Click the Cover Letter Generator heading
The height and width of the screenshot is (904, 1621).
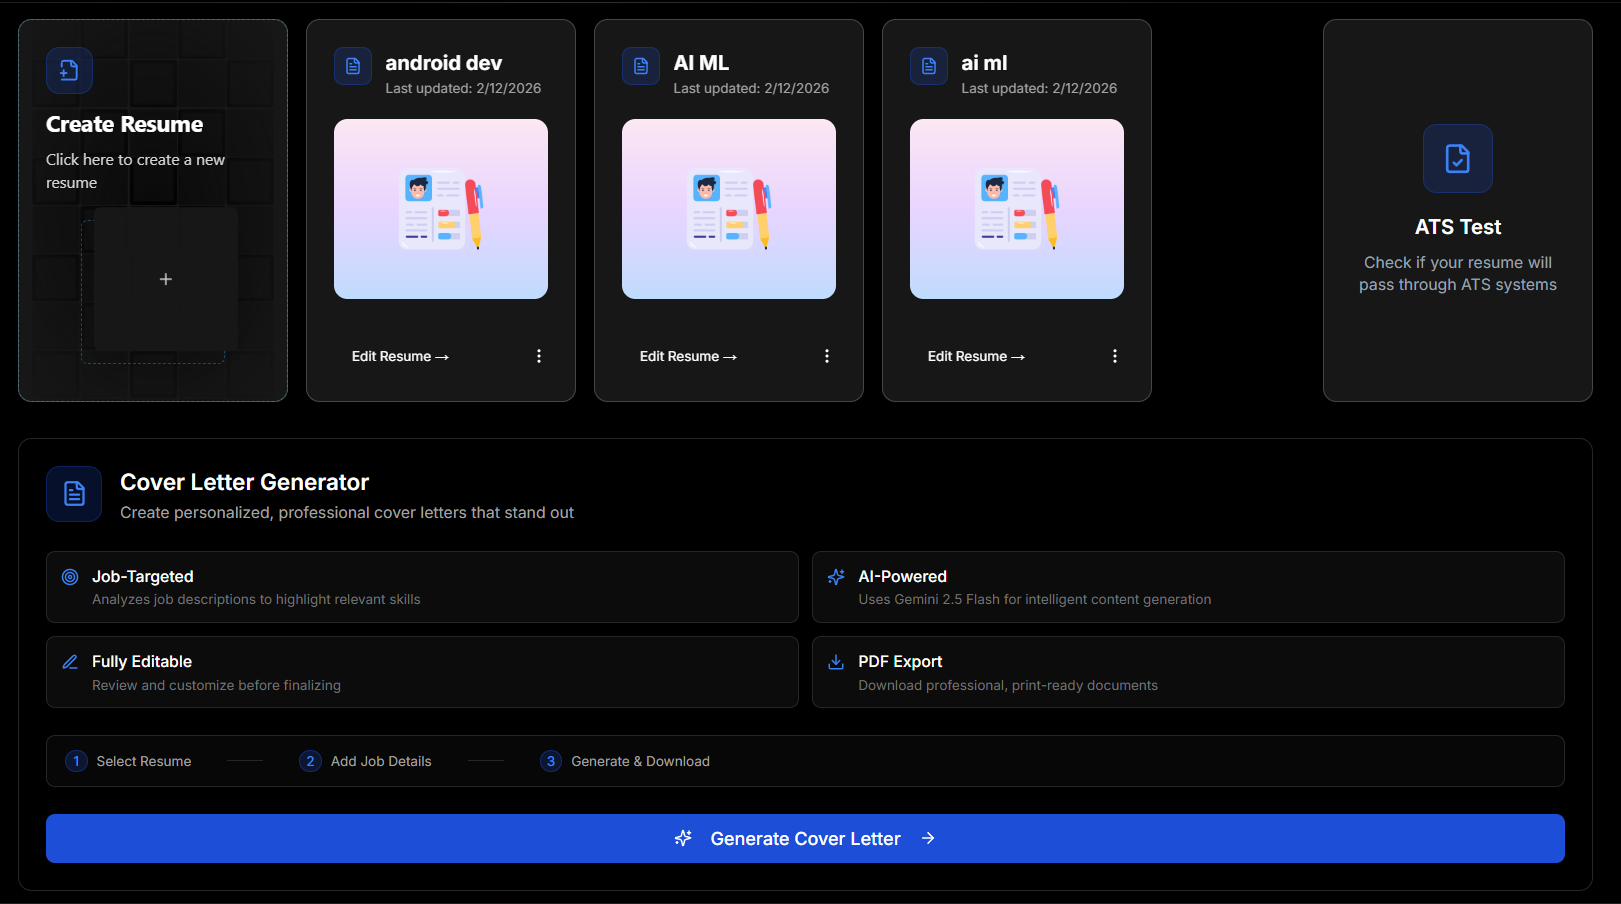point(244,482)
